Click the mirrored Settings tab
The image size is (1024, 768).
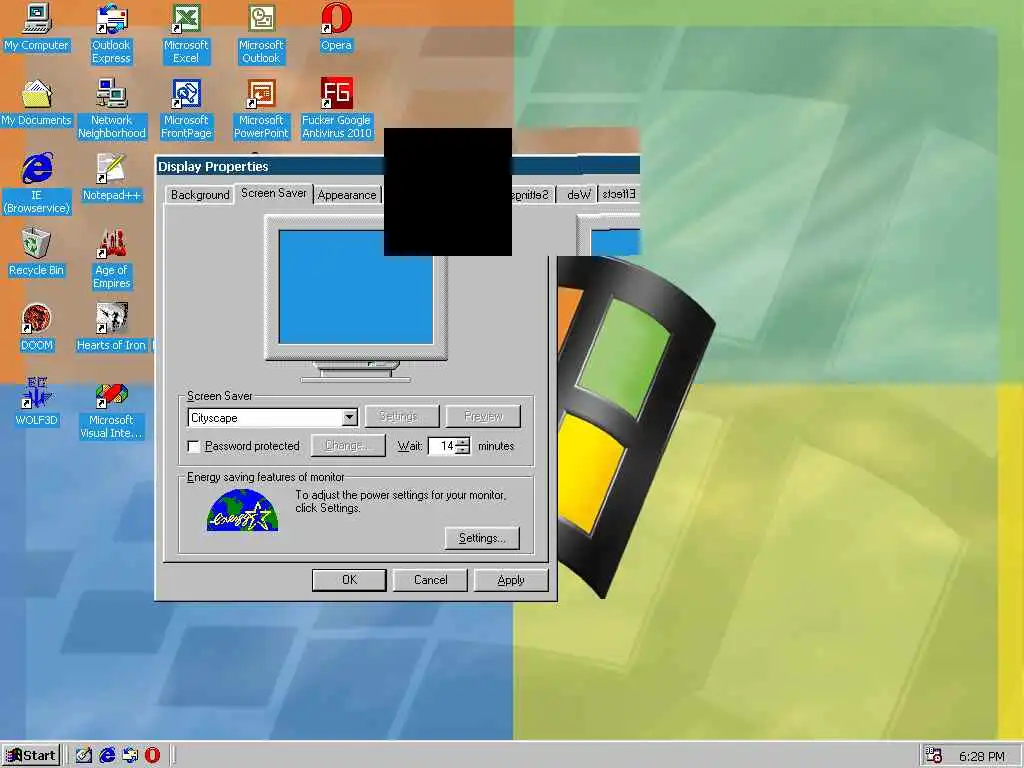[x=533, y=195]
